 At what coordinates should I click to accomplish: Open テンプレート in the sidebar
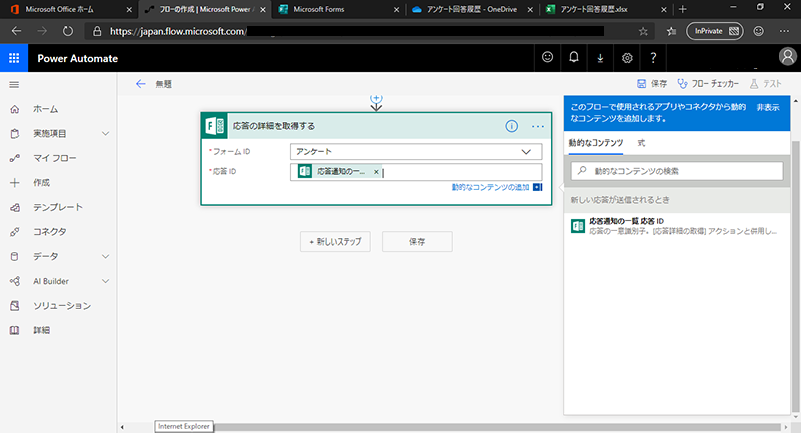(58, 207)
